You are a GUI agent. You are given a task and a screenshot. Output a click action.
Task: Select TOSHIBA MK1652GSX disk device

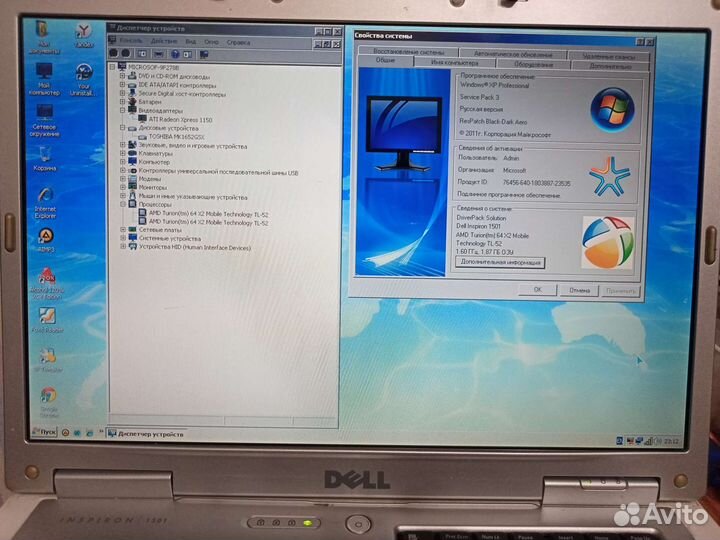click(x=176, y=137)
